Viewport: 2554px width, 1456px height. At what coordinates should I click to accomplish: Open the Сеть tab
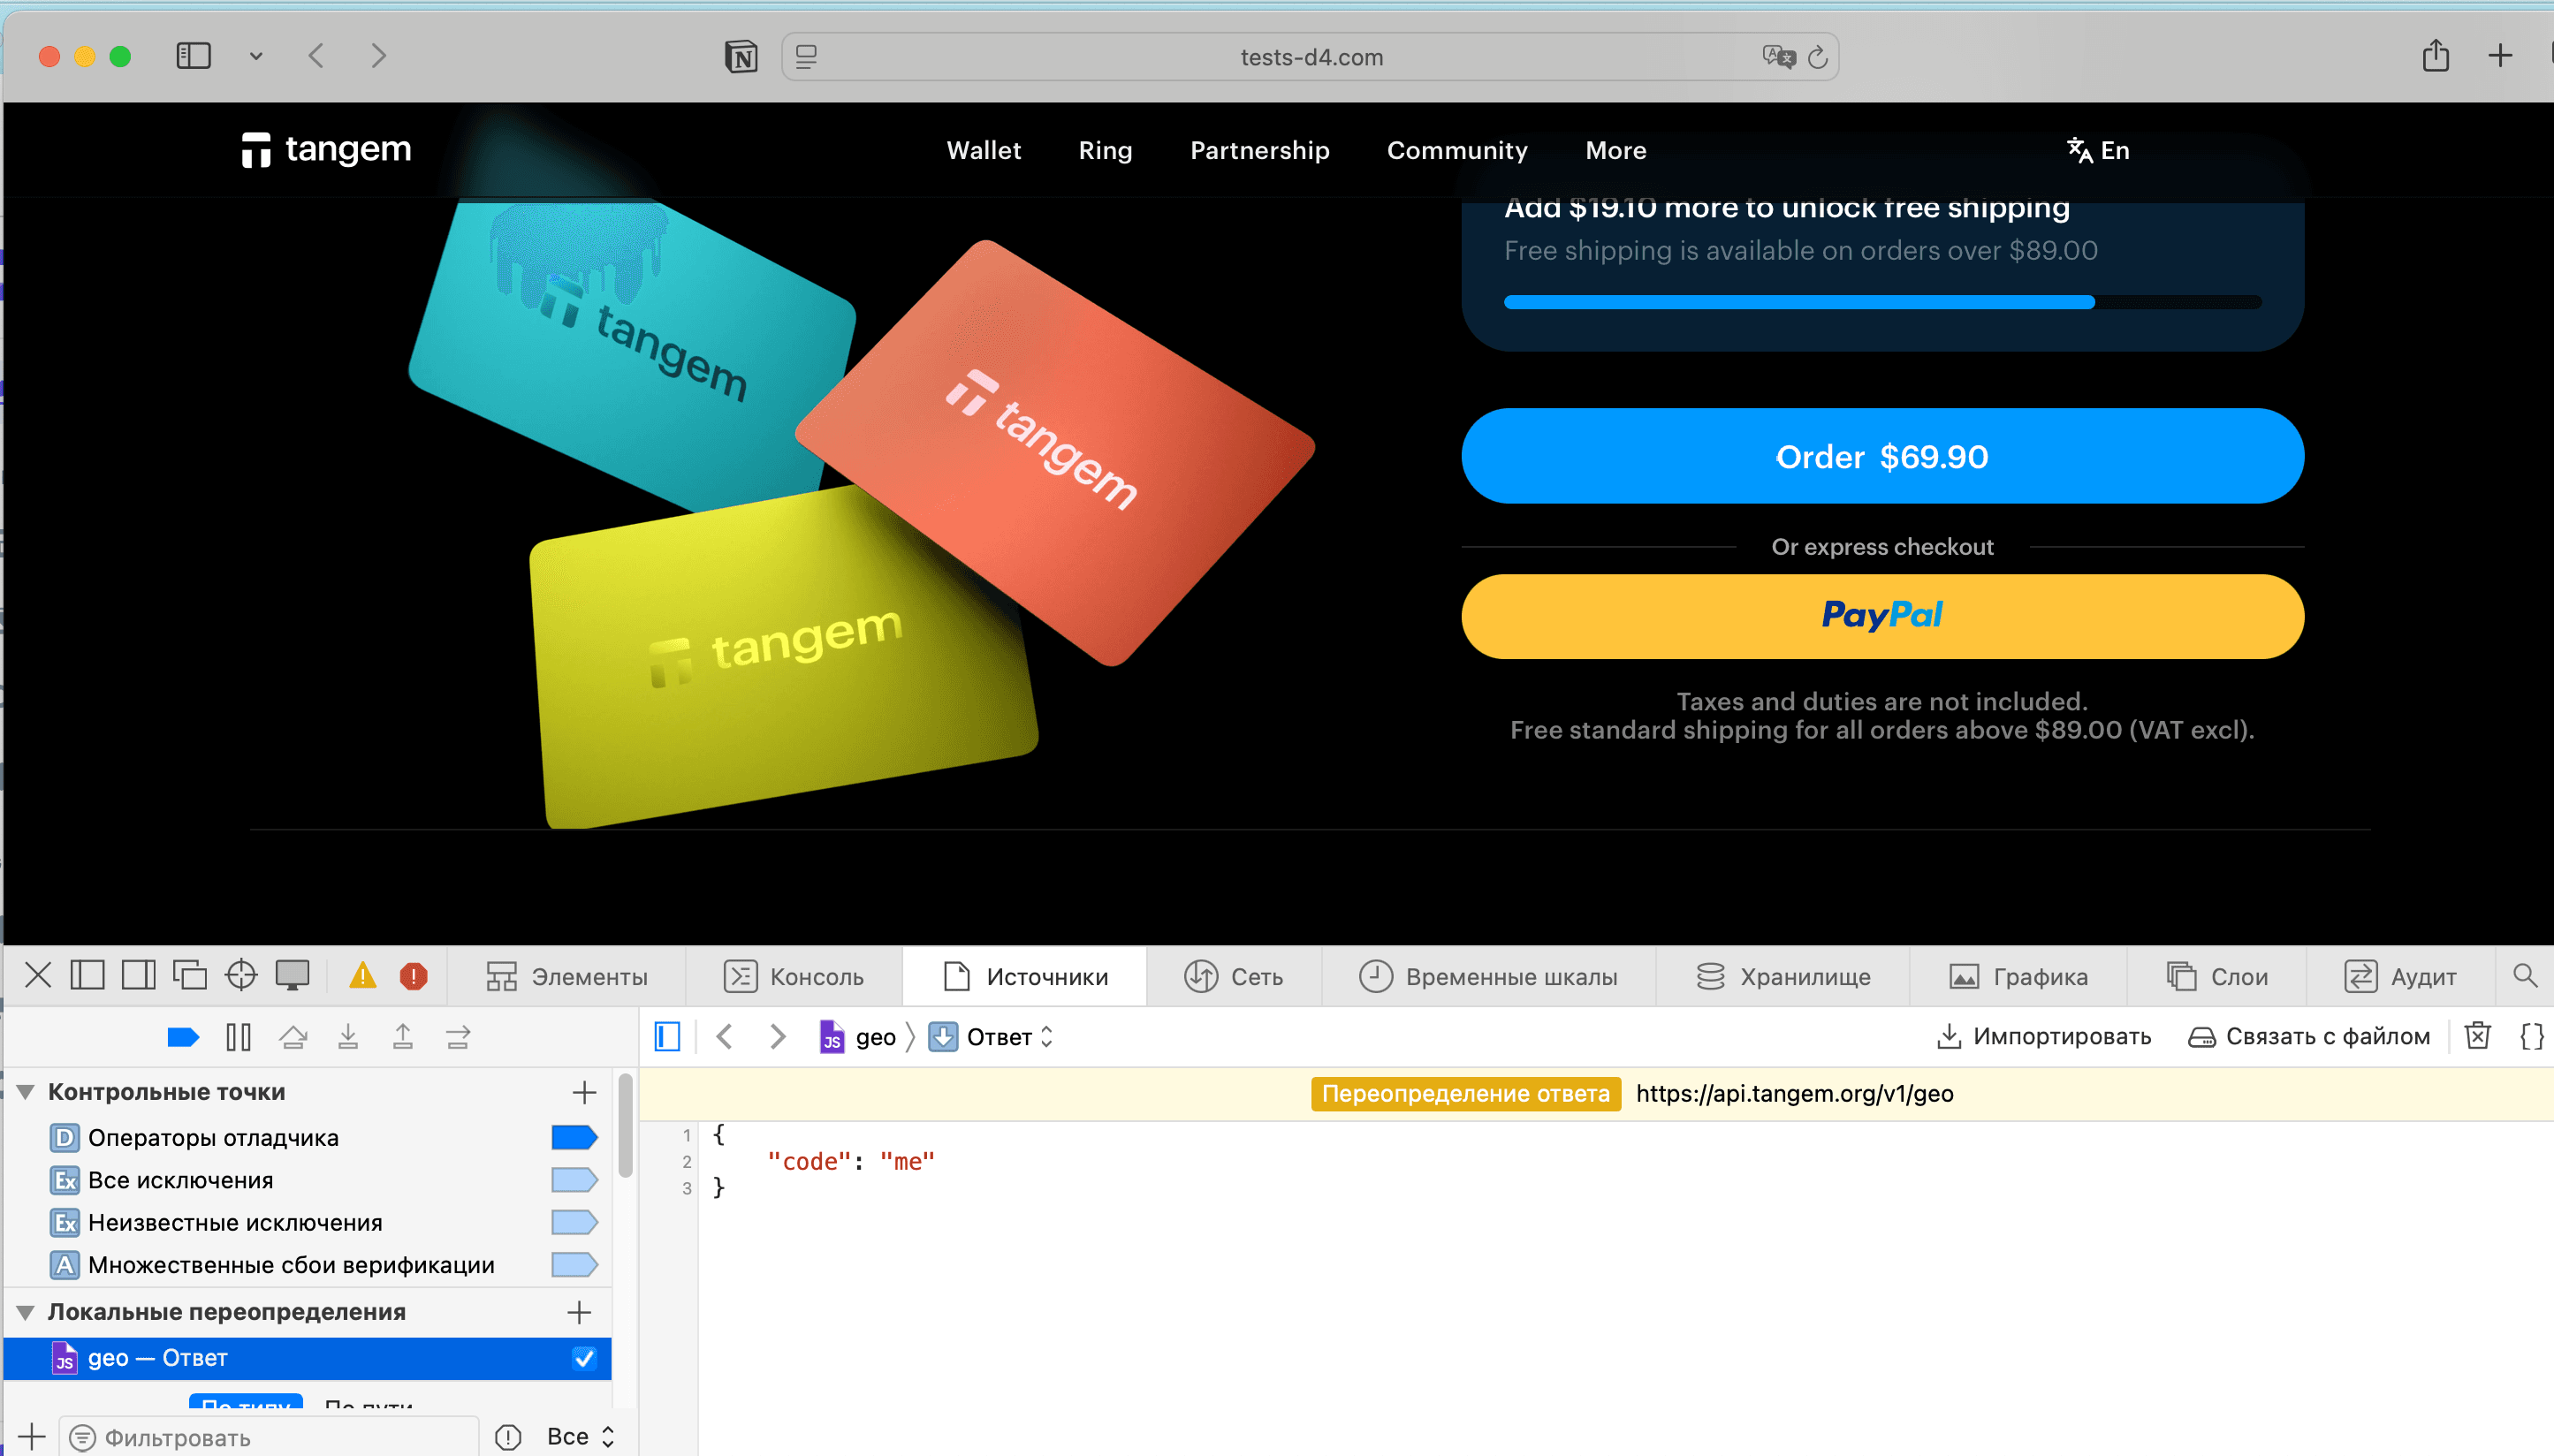pos(1234,976)
